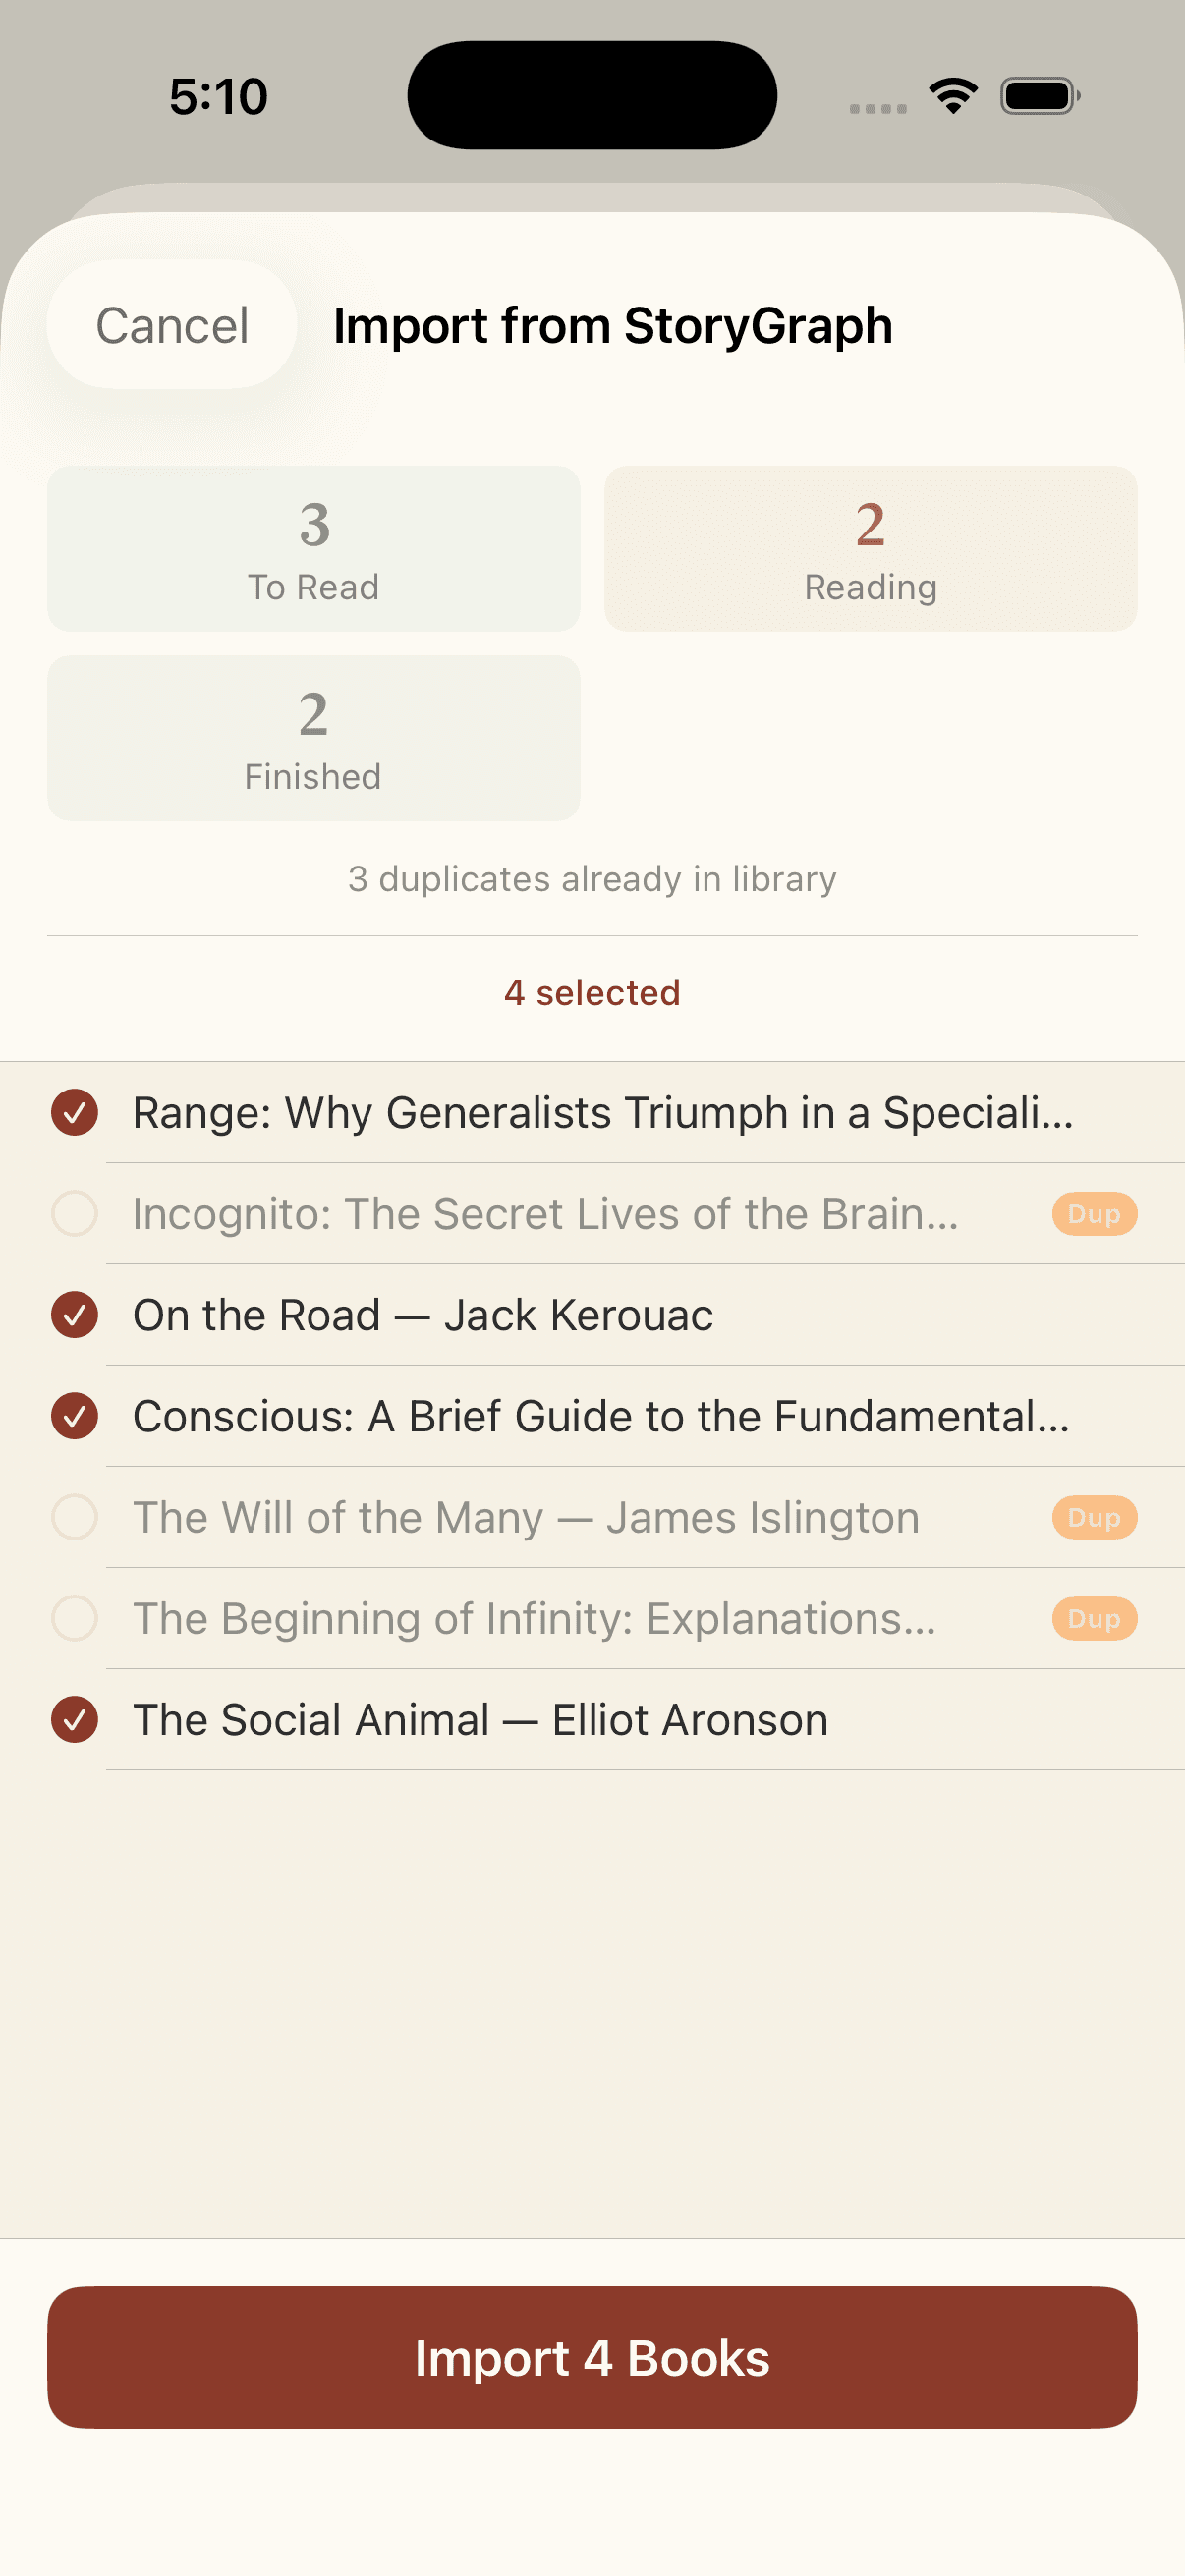Tap the 3 duplicates already in library text
Screen dimensions: 1185x2576
click(592, 878)
